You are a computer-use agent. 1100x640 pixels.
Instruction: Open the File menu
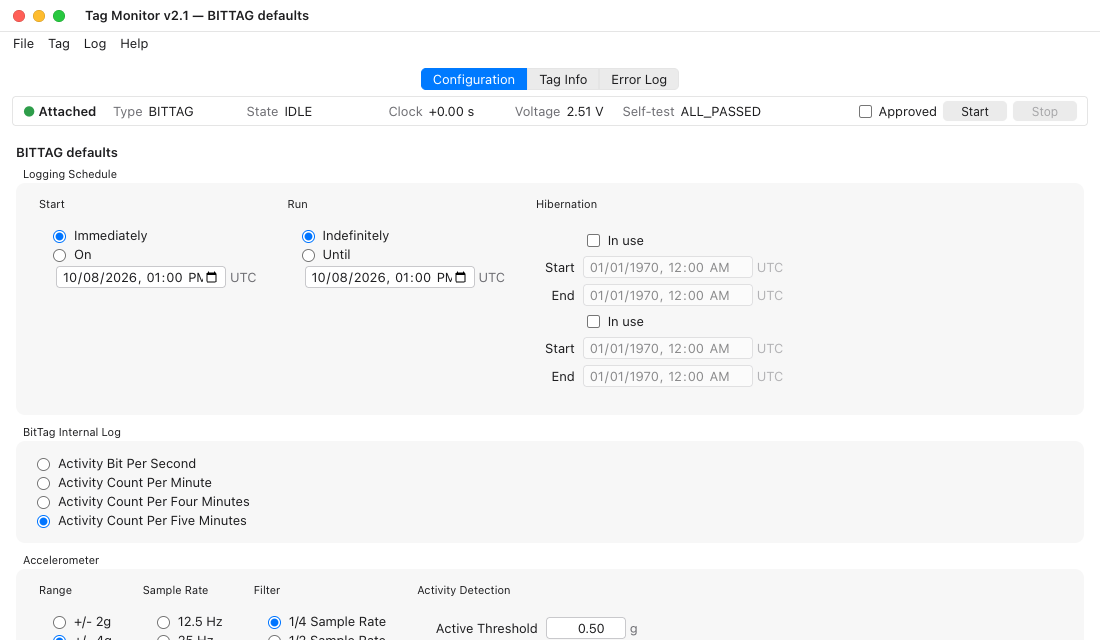[23, 44]
